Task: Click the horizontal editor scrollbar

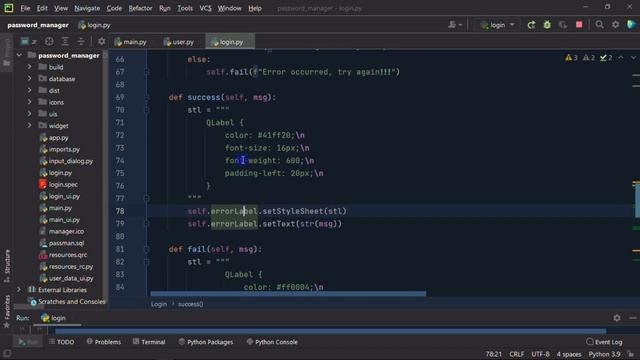Action: [x=288, y=293]
